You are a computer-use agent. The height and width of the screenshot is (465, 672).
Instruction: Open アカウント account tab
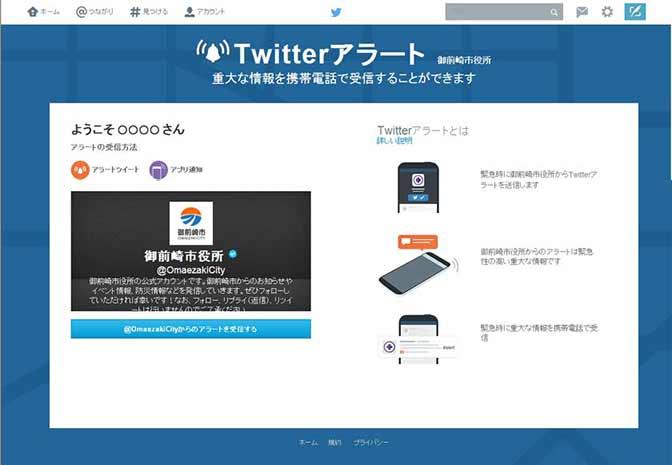(204, 12)
